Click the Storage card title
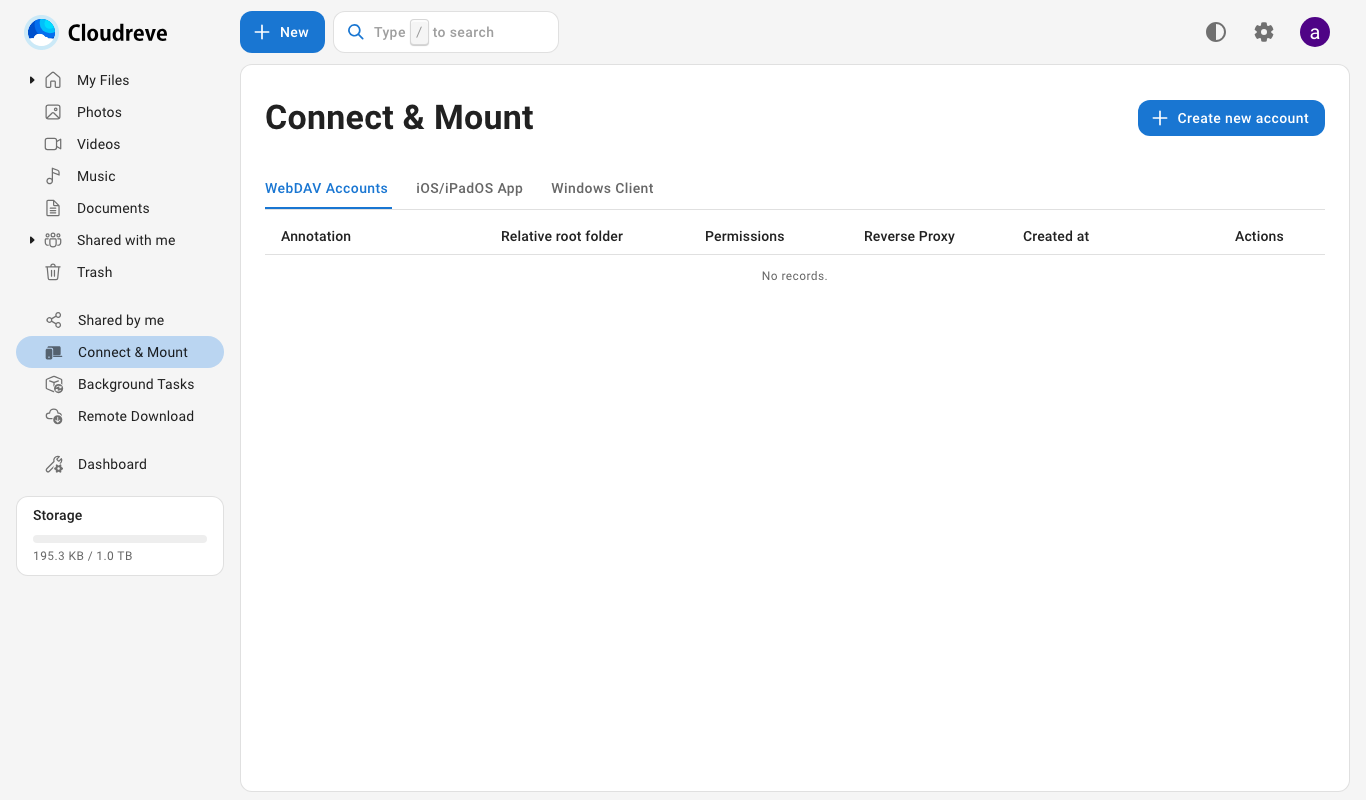1366x800 pixels. click(x=58, y=515)
